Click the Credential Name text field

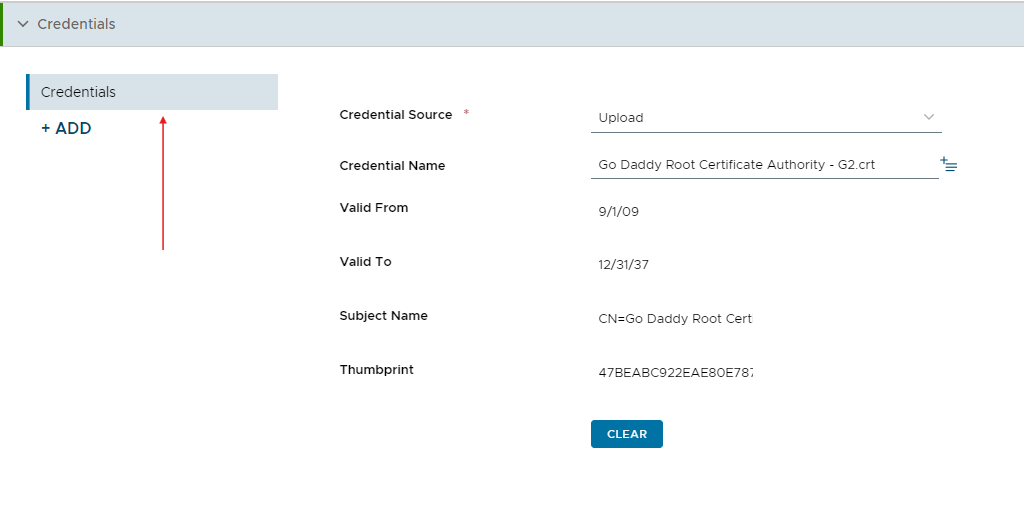pyautogui.click(x=763, y=165)
